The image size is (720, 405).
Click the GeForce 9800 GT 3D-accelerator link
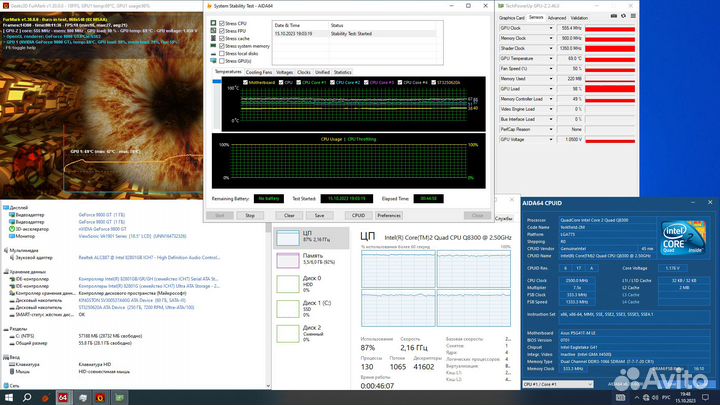coord(102,229)
